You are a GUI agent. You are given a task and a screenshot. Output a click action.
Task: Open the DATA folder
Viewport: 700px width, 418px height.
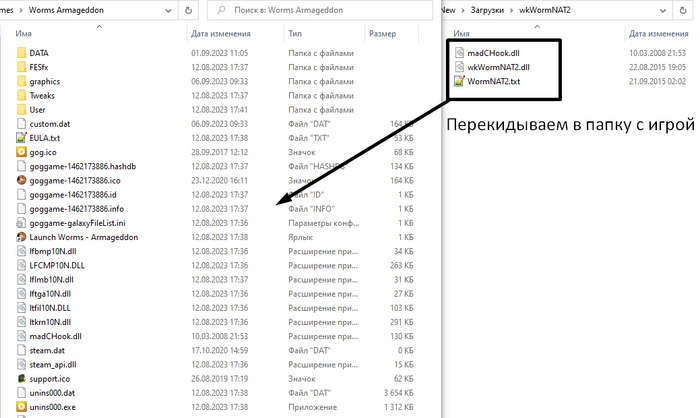pos(39,52)
